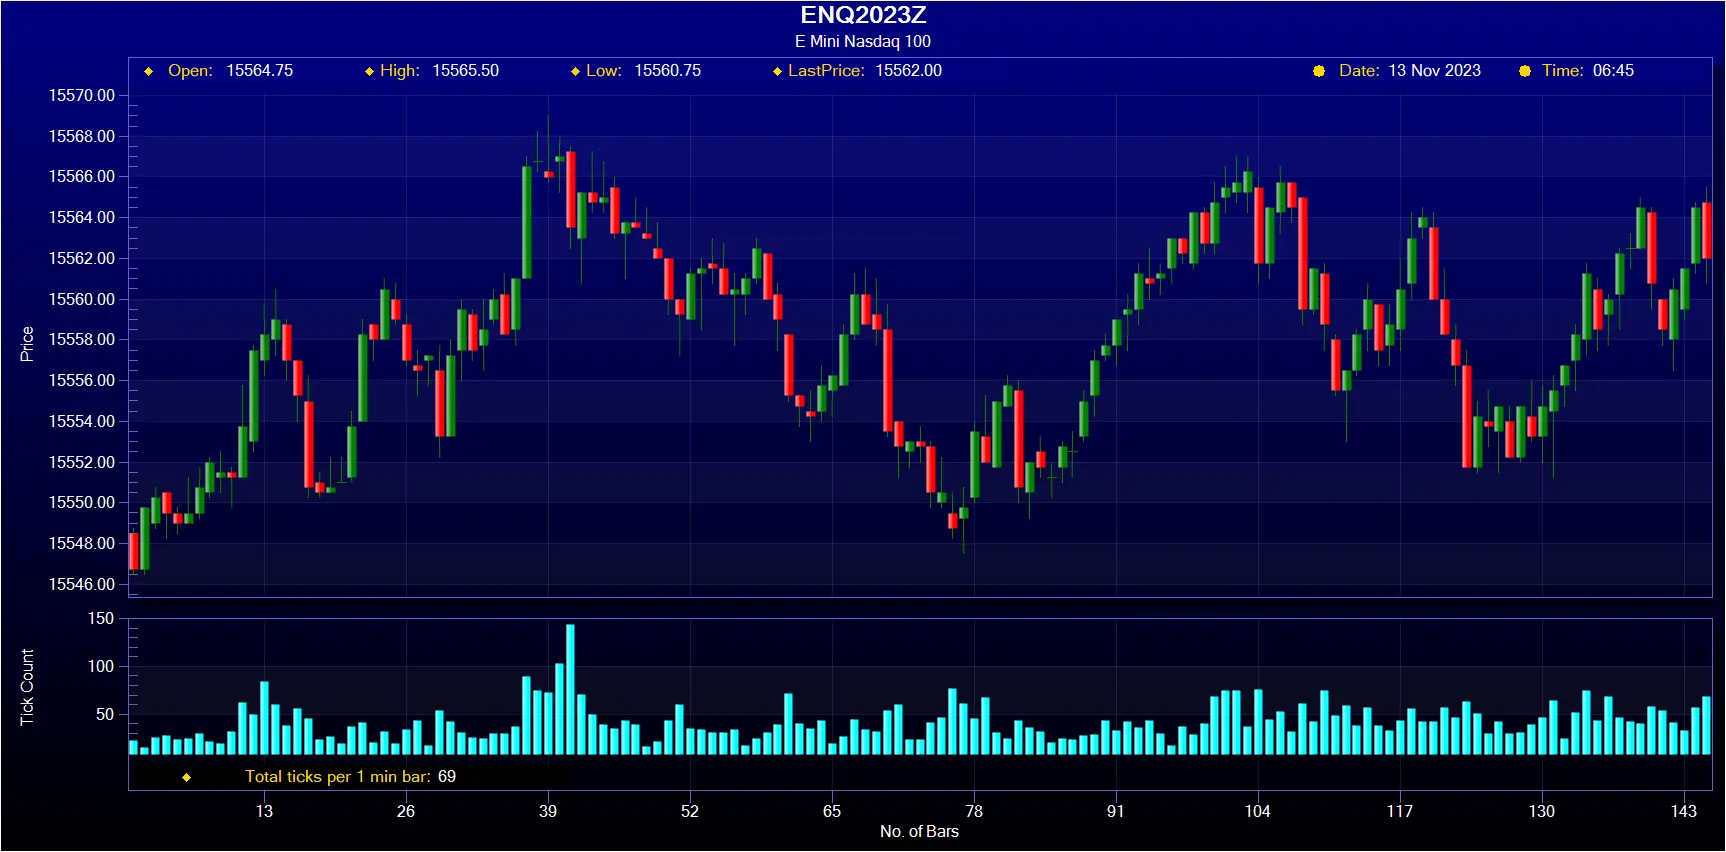Click the 15560.00 price axis tick
Screen dimensions: 1726x852
pos(82,299)
